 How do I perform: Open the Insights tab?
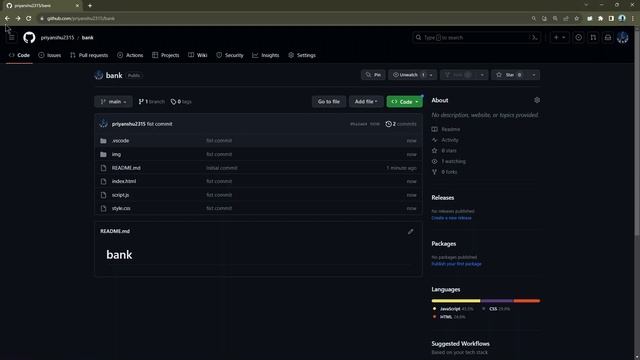[x=266, y=55]
